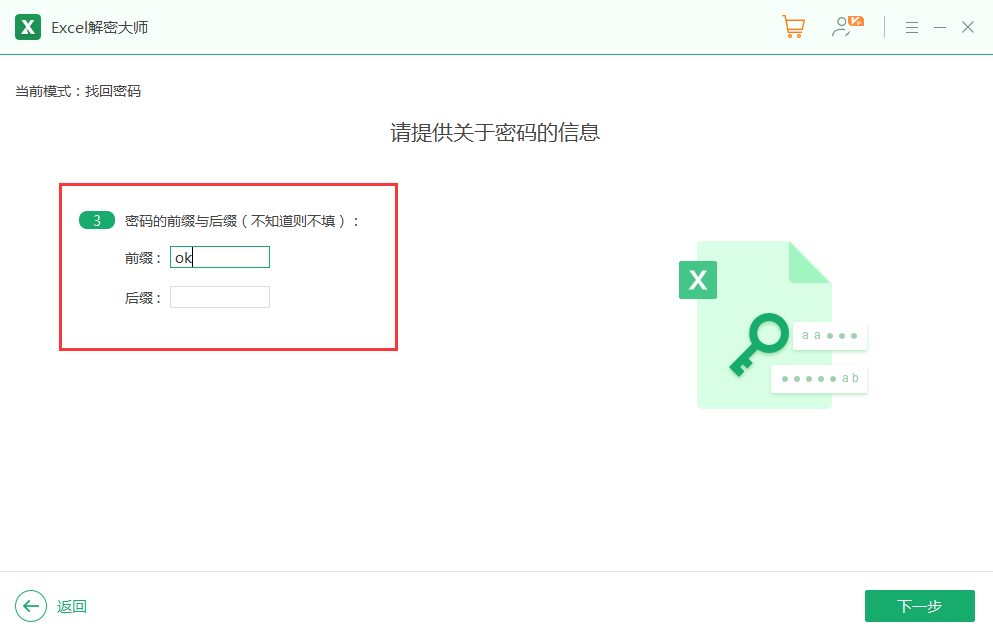Open the hamburger menu in title bar
Viewport: 993px width, 632px height.
[x=911, y=27]
